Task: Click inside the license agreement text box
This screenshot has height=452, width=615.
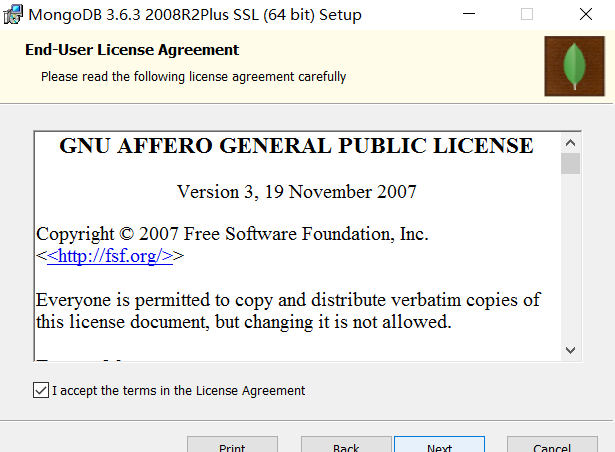Action: click(297, 246)
